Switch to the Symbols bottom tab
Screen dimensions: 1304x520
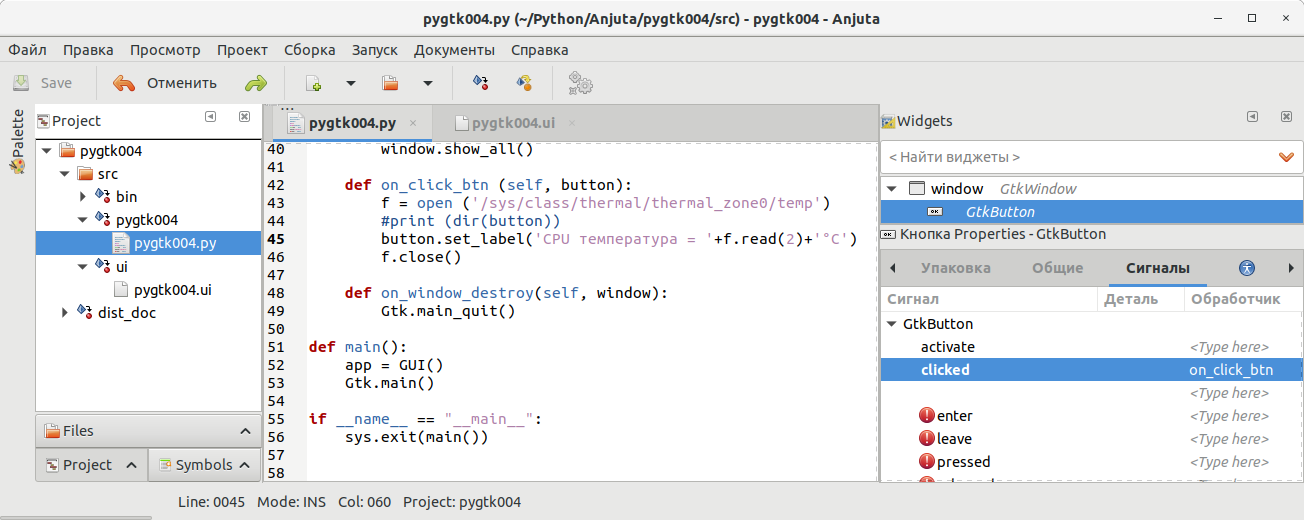[x=205, y=465]
